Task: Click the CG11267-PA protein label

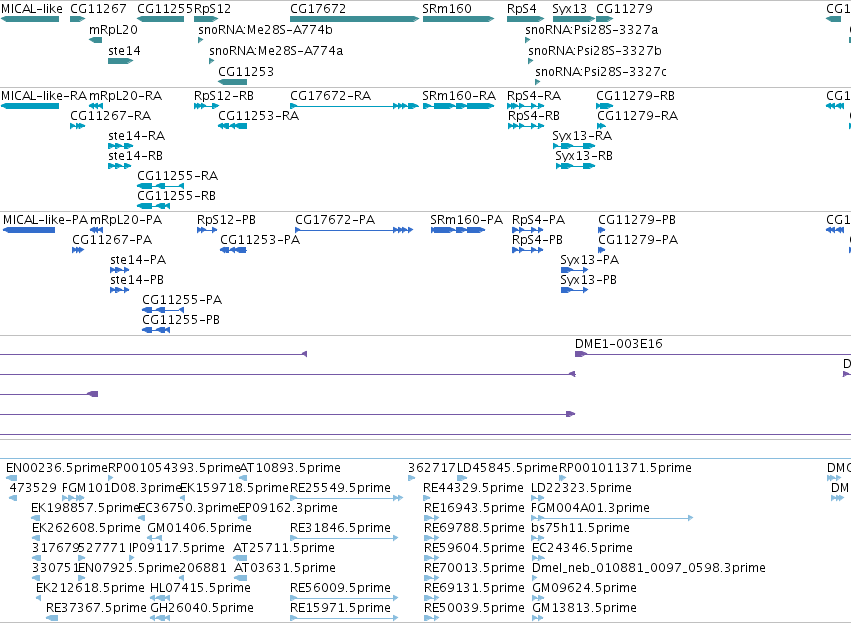Action: click(112, 240)
